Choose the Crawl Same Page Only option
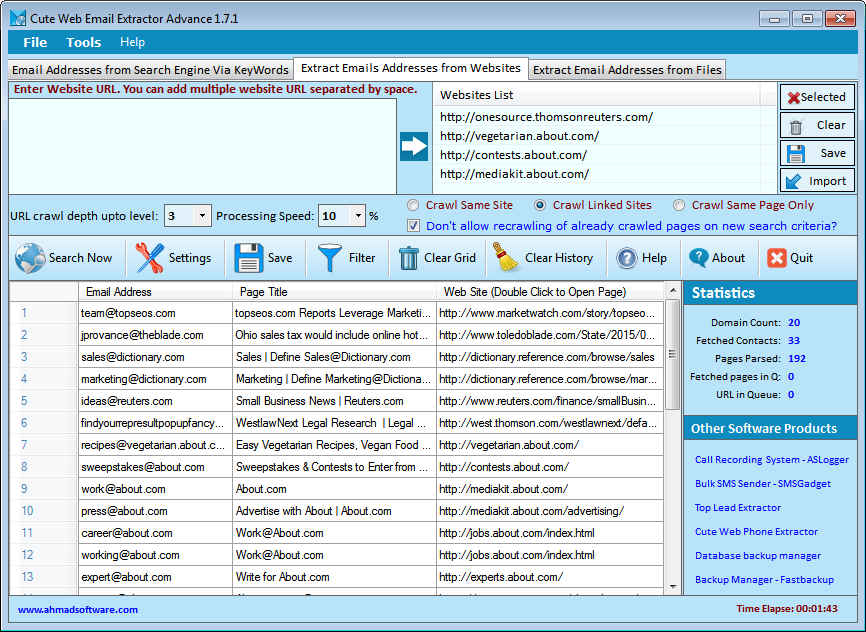866x632 pixels. pos(679,205)
